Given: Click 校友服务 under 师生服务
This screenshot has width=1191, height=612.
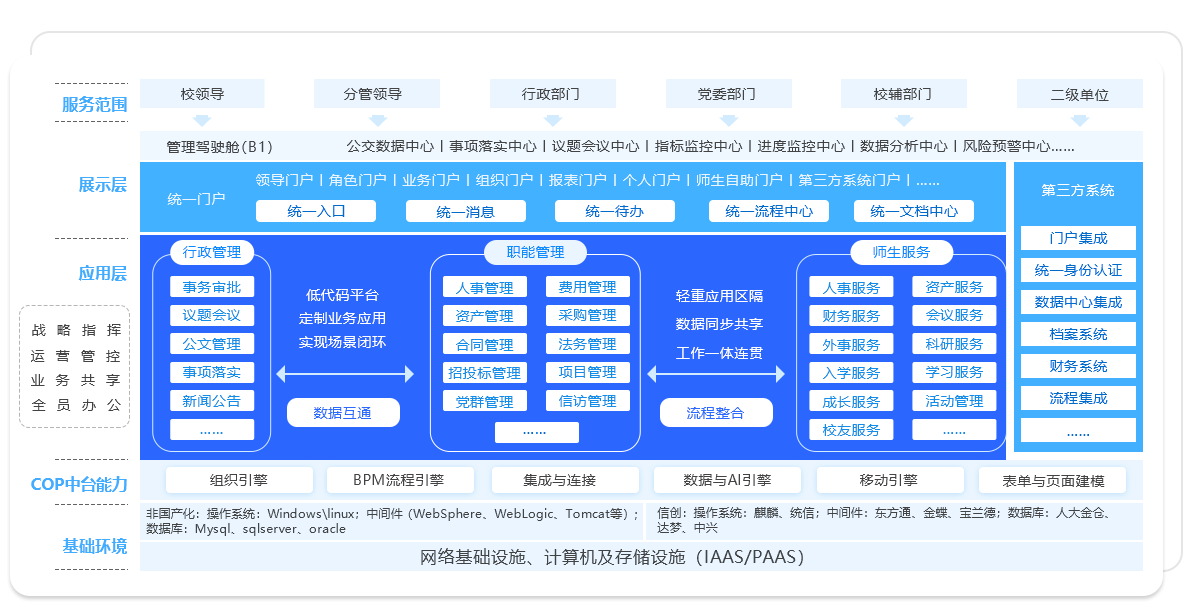Looking at the screenshot, I should coord(850,429).
